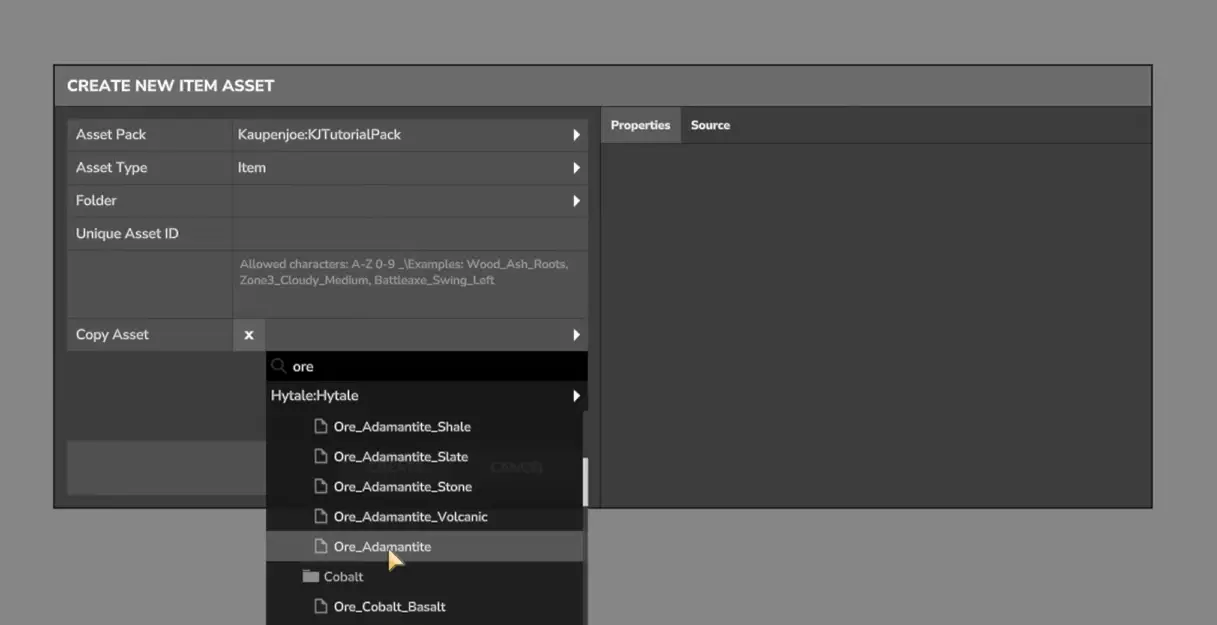Click the Cobalt folder icon
This screenshot has width=1217, height=625.
[311, 577]
